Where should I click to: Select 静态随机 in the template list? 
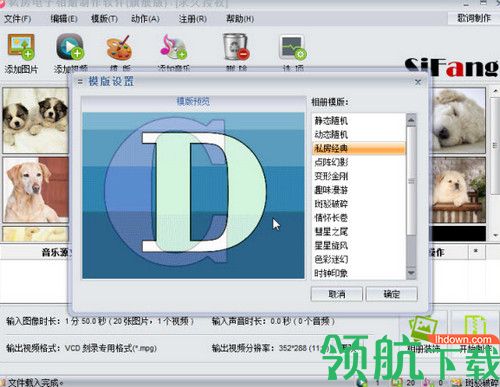point(359,120)
